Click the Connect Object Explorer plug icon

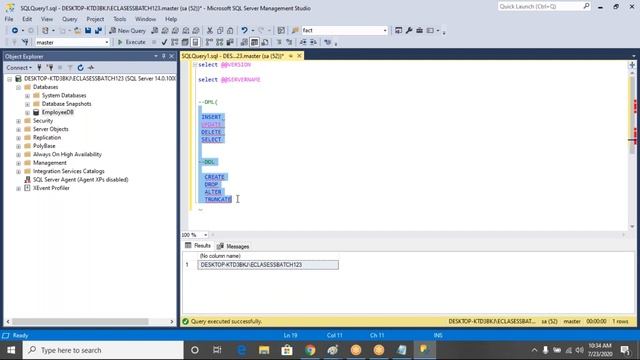pos(39,68)
